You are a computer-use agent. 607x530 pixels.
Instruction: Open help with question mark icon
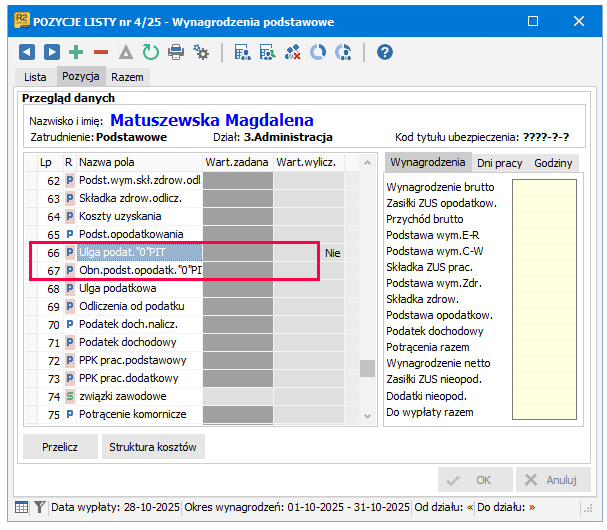pos(385,52)
